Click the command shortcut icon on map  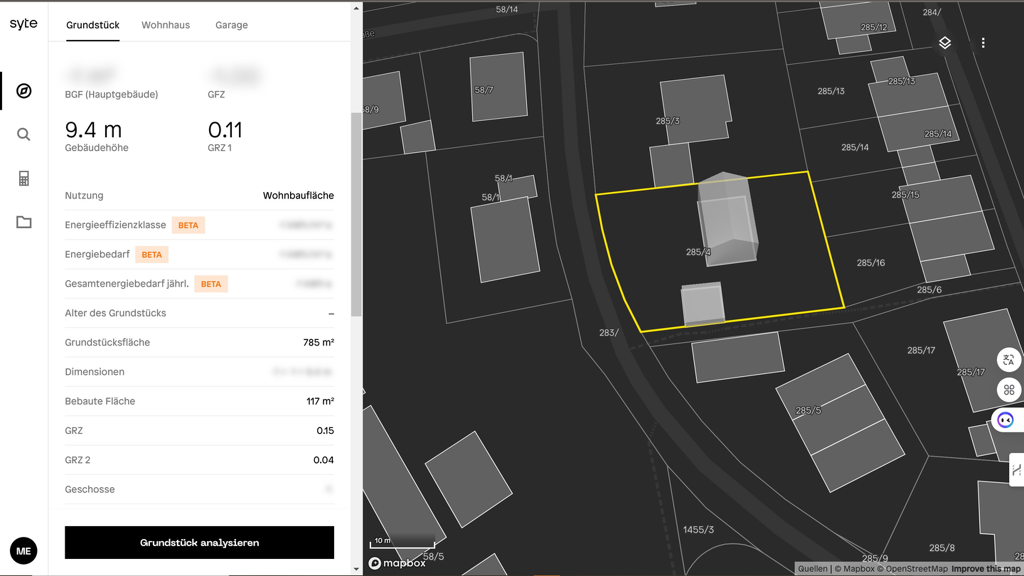[x=1008, y=390]
